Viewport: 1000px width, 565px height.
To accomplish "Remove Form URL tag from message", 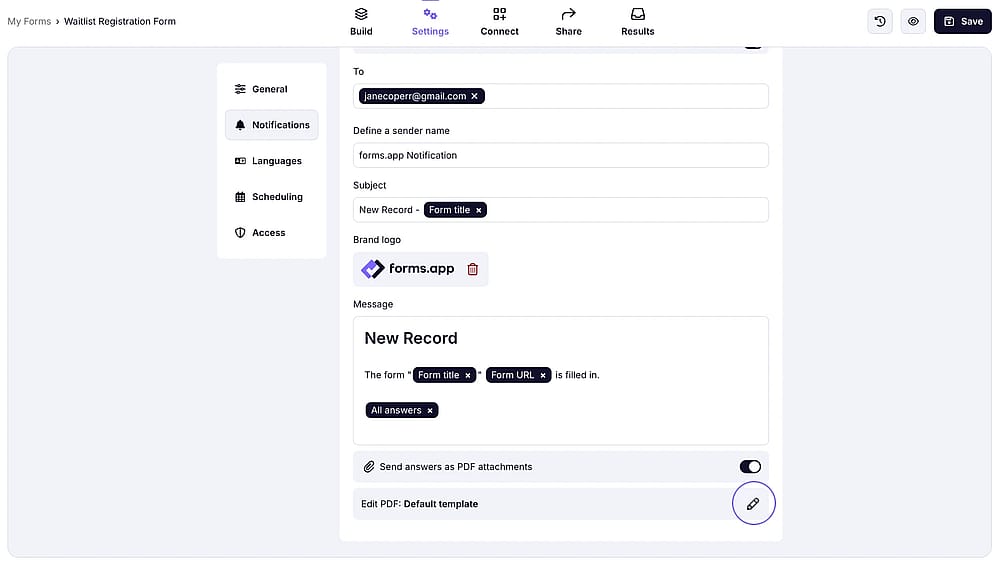I will (x=543, y=376).
